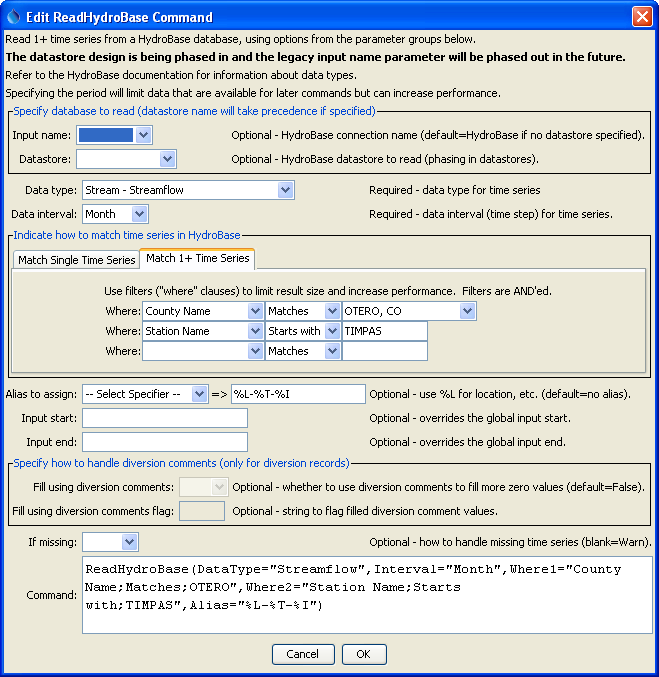Screen dimensions: 659x677
Task: Change the Data interval Month dropdown
Action: [139, 214]
